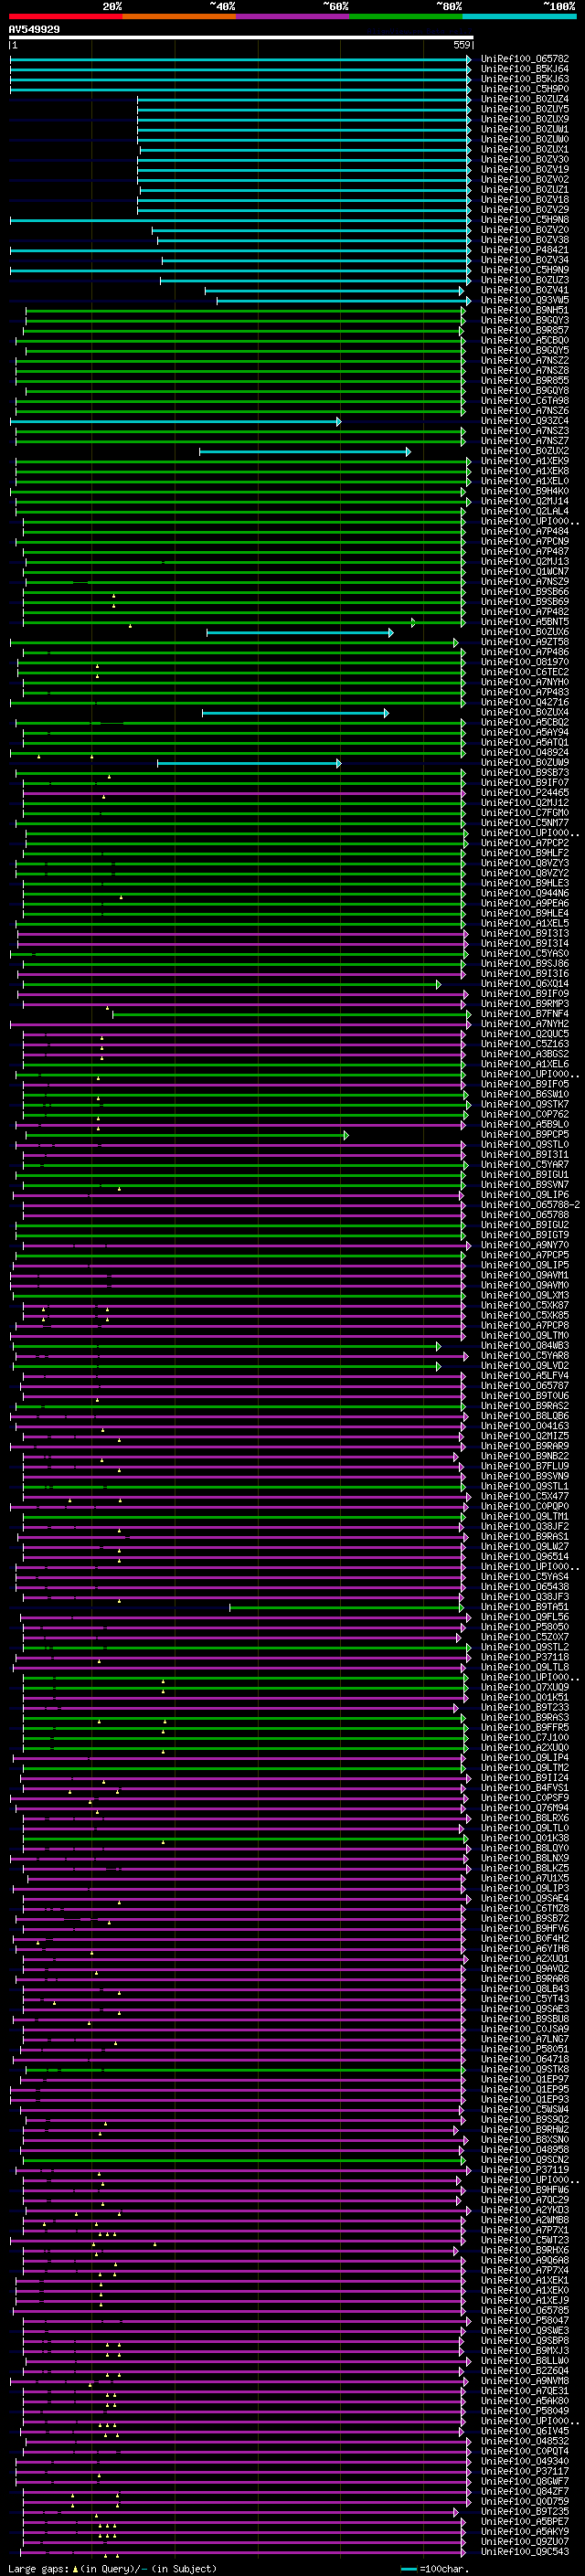Select hit label UniRef100_Q944N6
The height and width of the screenshot is (2576, 585).
point(525,893)
